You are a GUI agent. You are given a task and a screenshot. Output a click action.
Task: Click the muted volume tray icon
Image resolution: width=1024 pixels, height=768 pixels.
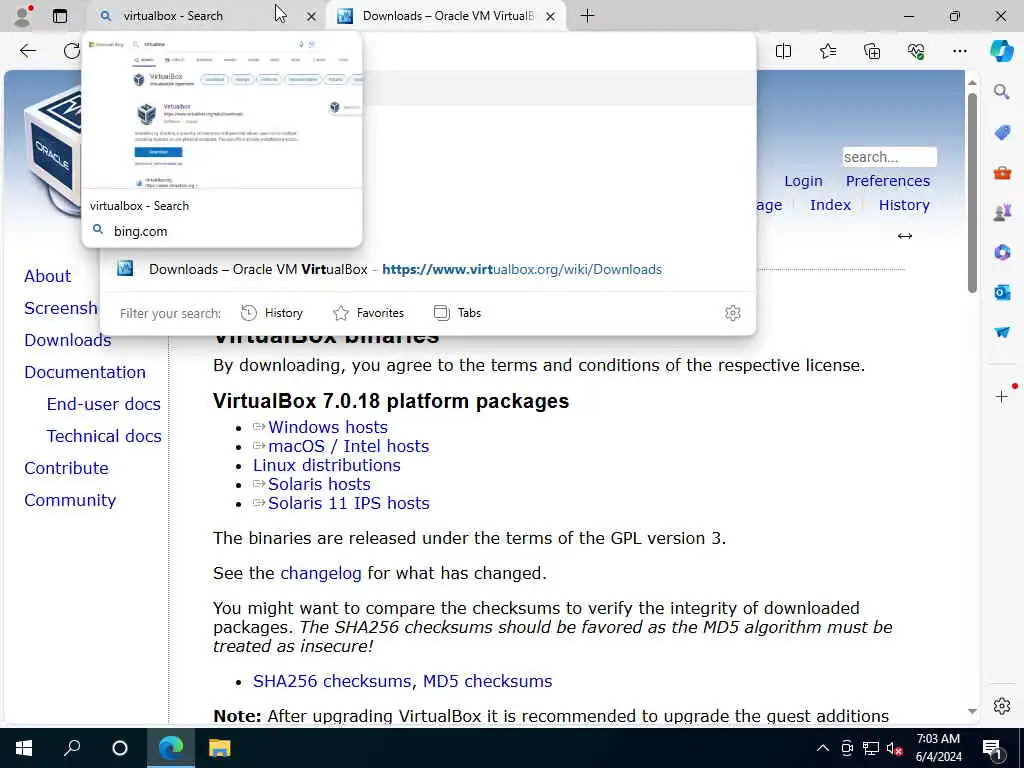893,748
